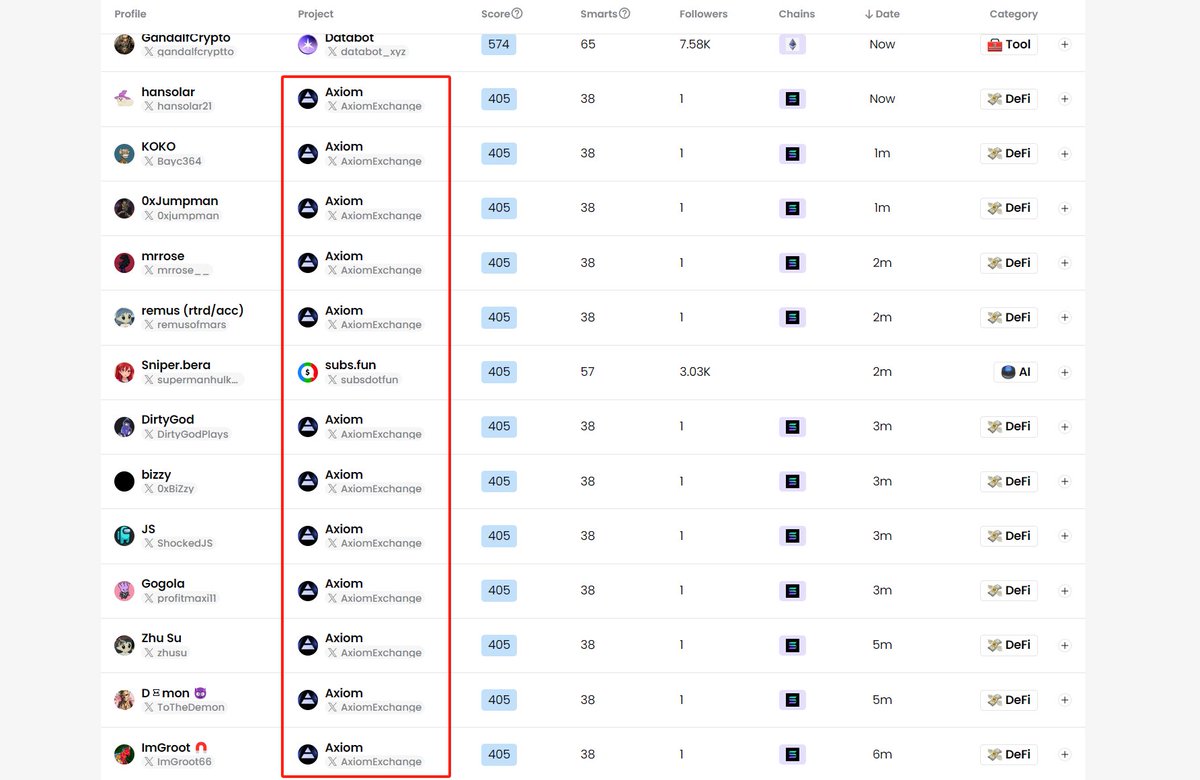
Task: Click the JS profile avatar
Action: 124,536
